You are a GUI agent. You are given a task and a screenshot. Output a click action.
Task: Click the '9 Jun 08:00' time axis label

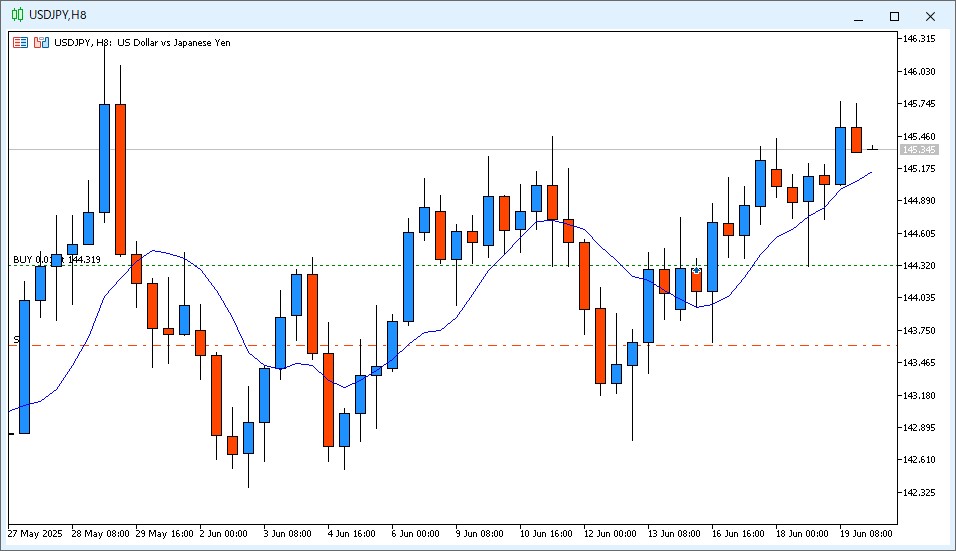pos(479,534)
